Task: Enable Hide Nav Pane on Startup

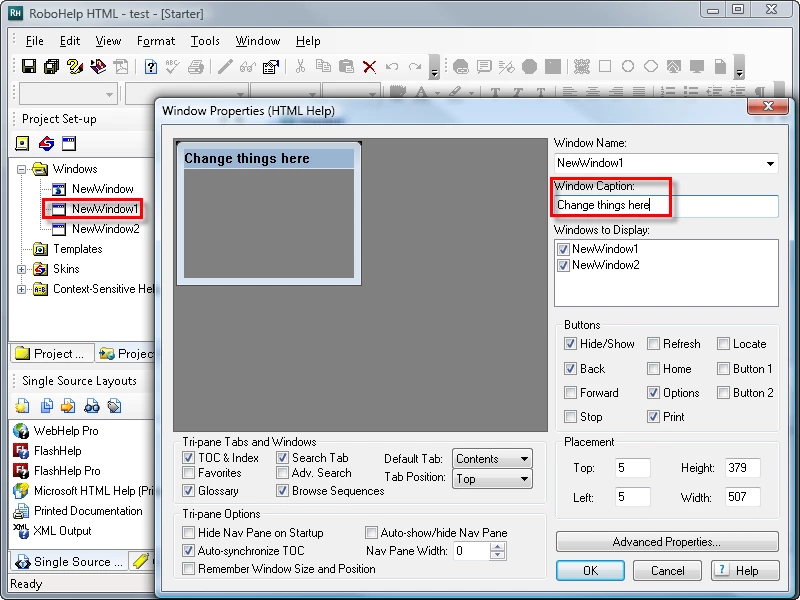Action: pos(188,533)
